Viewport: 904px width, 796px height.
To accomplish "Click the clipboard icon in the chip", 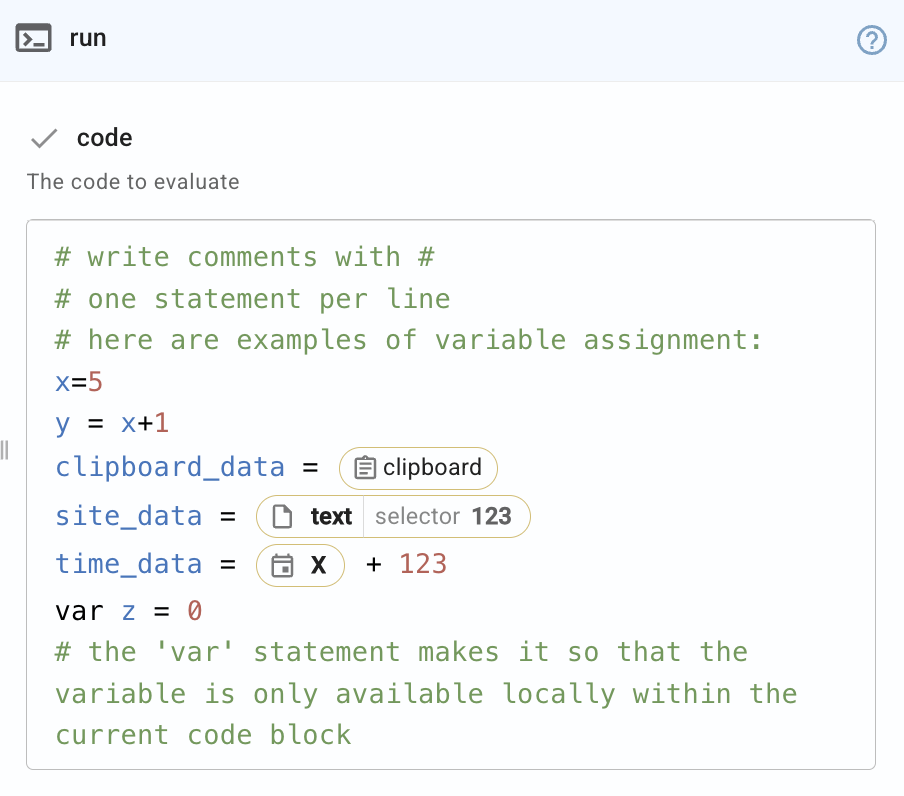I will (366, 468).
